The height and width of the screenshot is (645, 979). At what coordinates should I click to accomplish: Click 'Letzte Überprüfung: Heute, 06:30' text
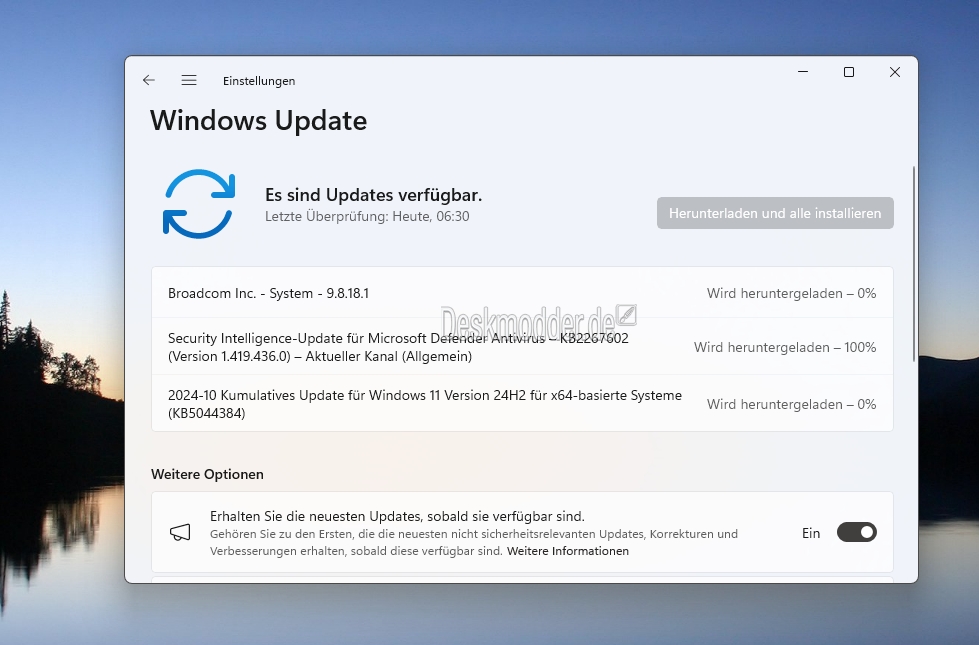tap(367, 216)
